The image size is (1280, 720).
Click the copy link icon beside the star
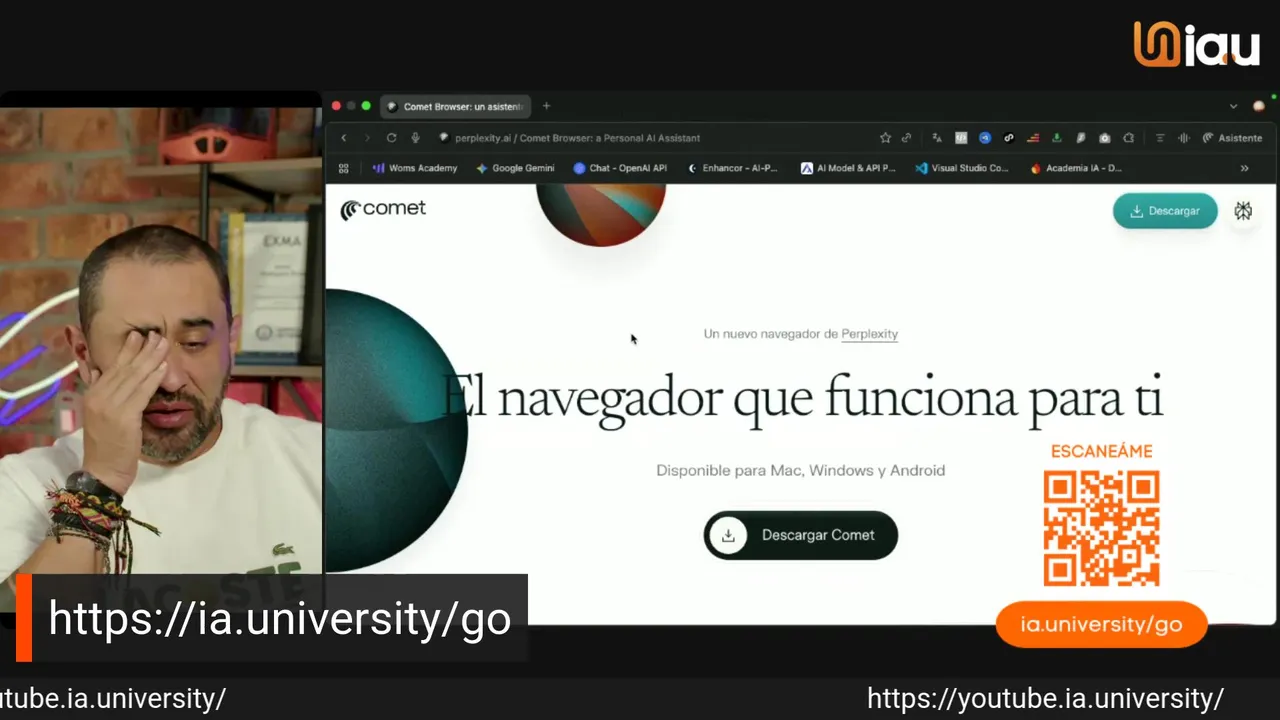[x=907, y=138]
